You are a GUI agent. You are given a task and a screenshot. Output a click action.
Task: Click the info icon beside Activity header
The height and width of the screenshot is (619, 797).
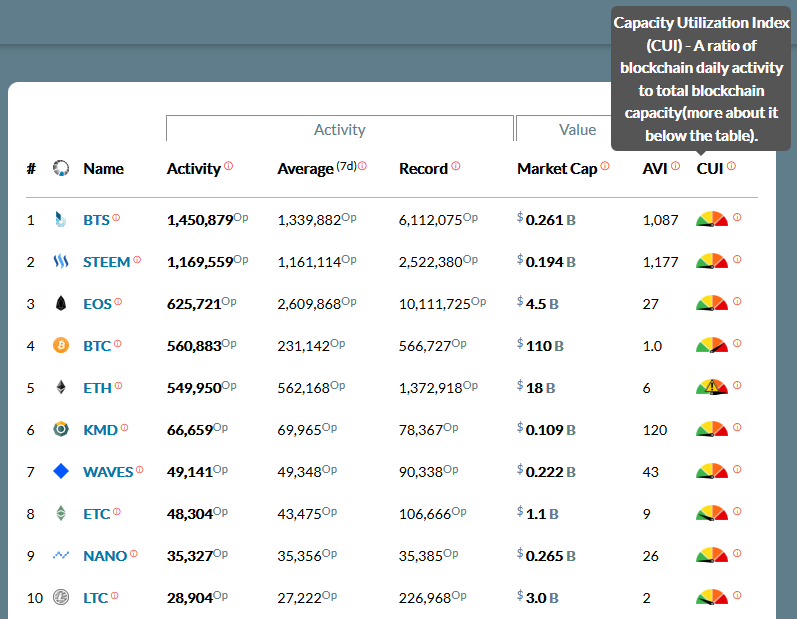(229, 166)
